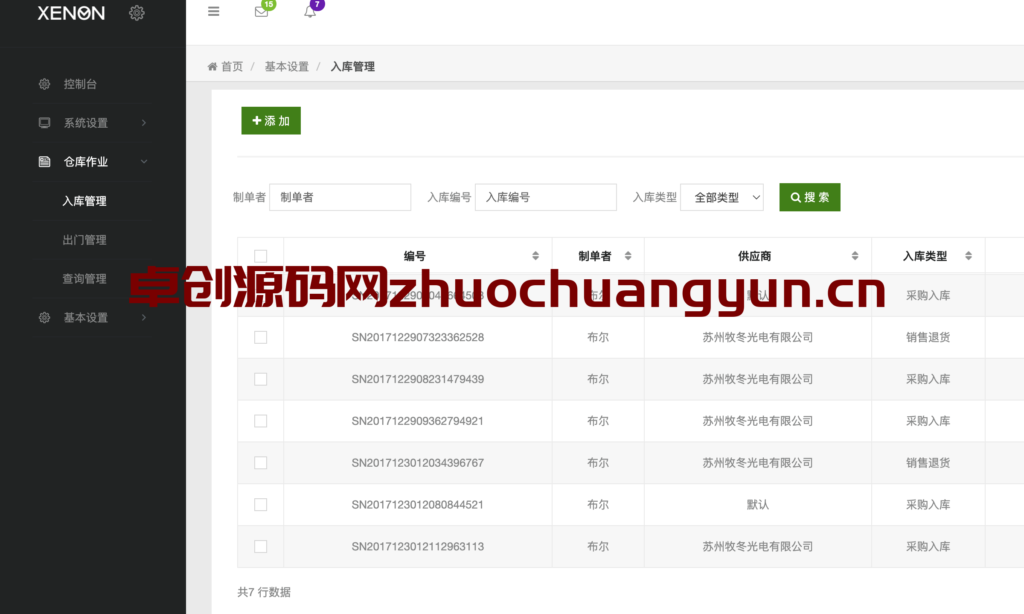Screen dimensions: 1024x614
Task: Sort the table by the 制单者 column arrows
Action: click(x=628, y=255)
